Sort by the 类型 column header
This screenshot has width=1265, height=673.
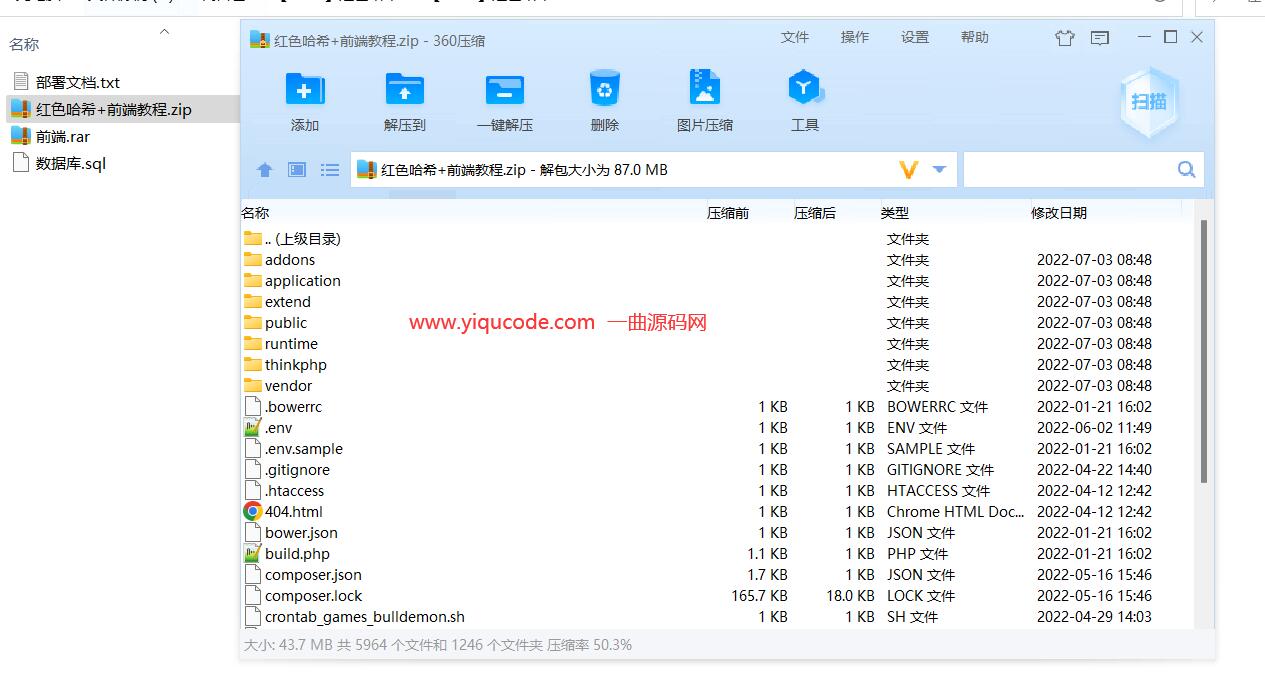coord(894,213)
